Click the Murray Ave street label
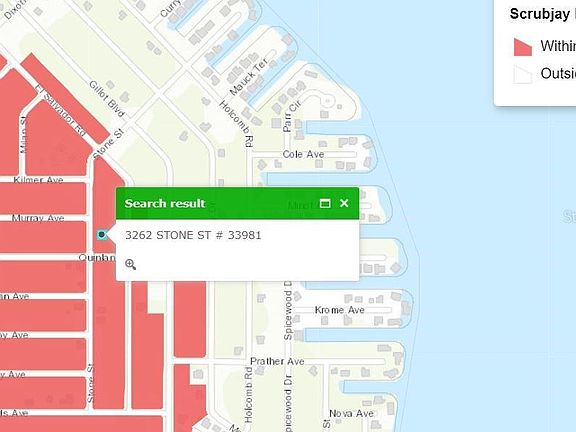 [38, 218]
